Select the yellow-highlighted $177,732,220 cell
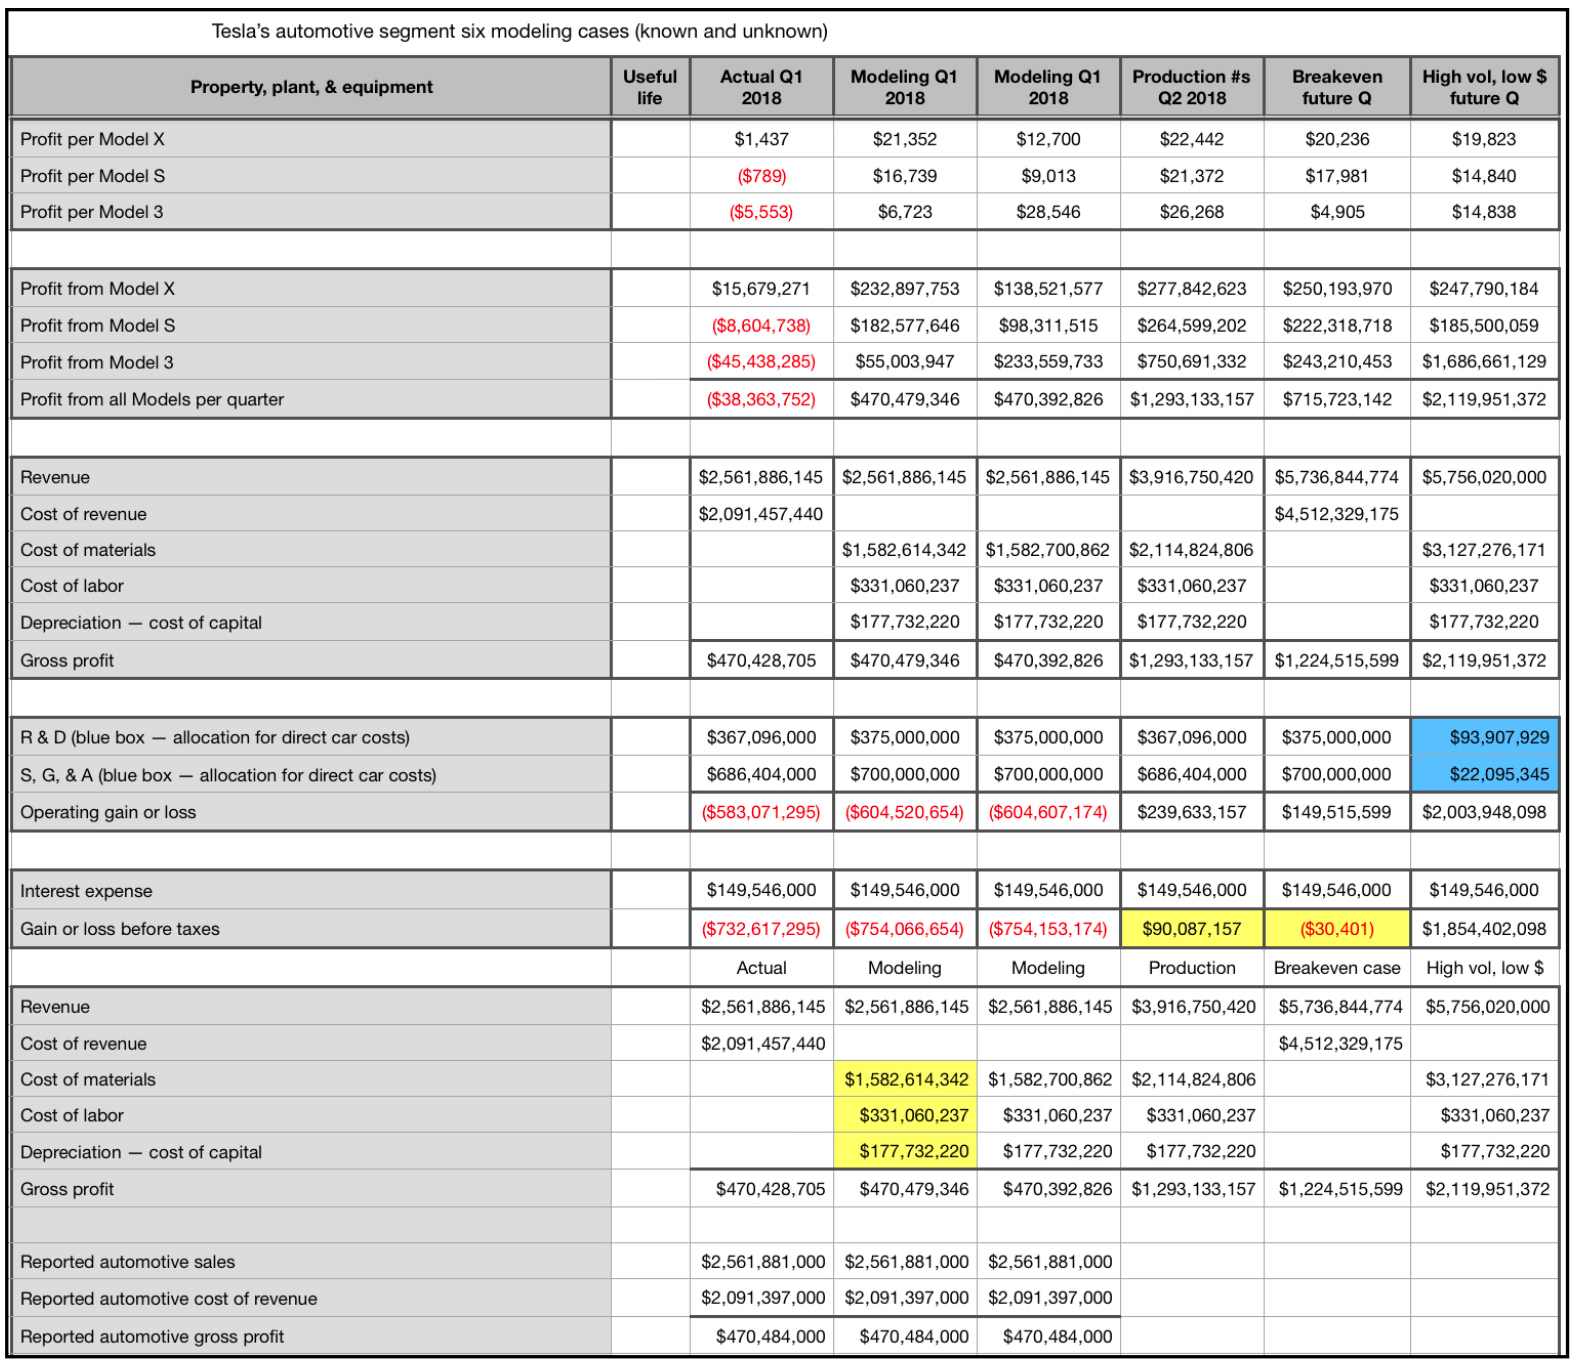 click(905, 1152)
